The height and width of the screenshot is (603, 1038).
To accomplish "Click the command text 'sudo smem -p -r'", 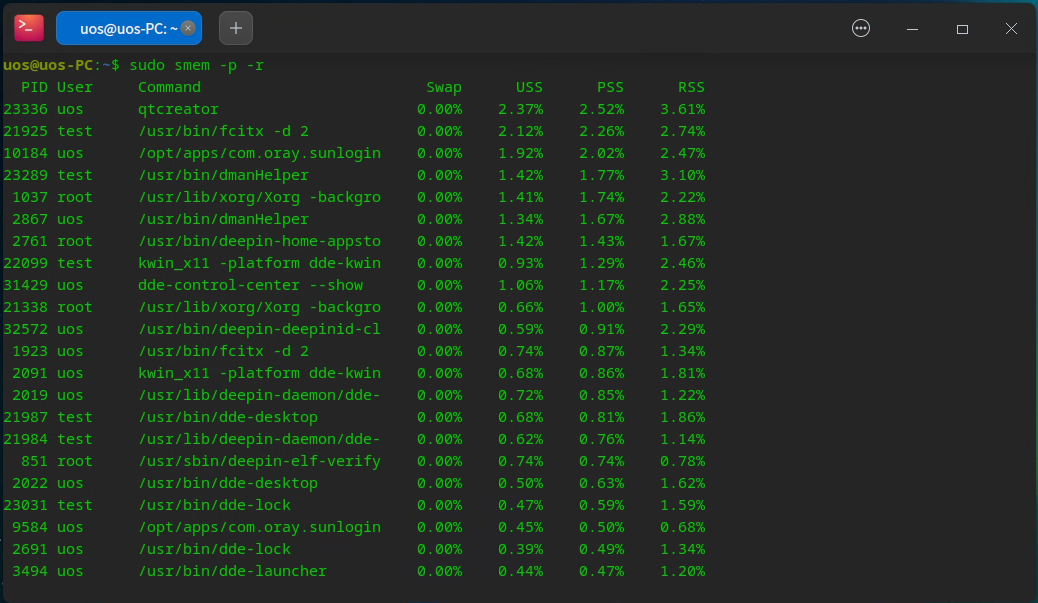I will pyautogui.click(x=197, y=65).
